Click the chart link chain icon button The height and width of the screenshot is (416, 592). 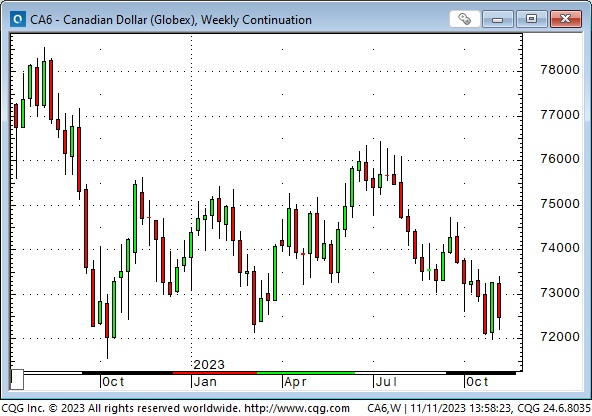pos(465,19)
